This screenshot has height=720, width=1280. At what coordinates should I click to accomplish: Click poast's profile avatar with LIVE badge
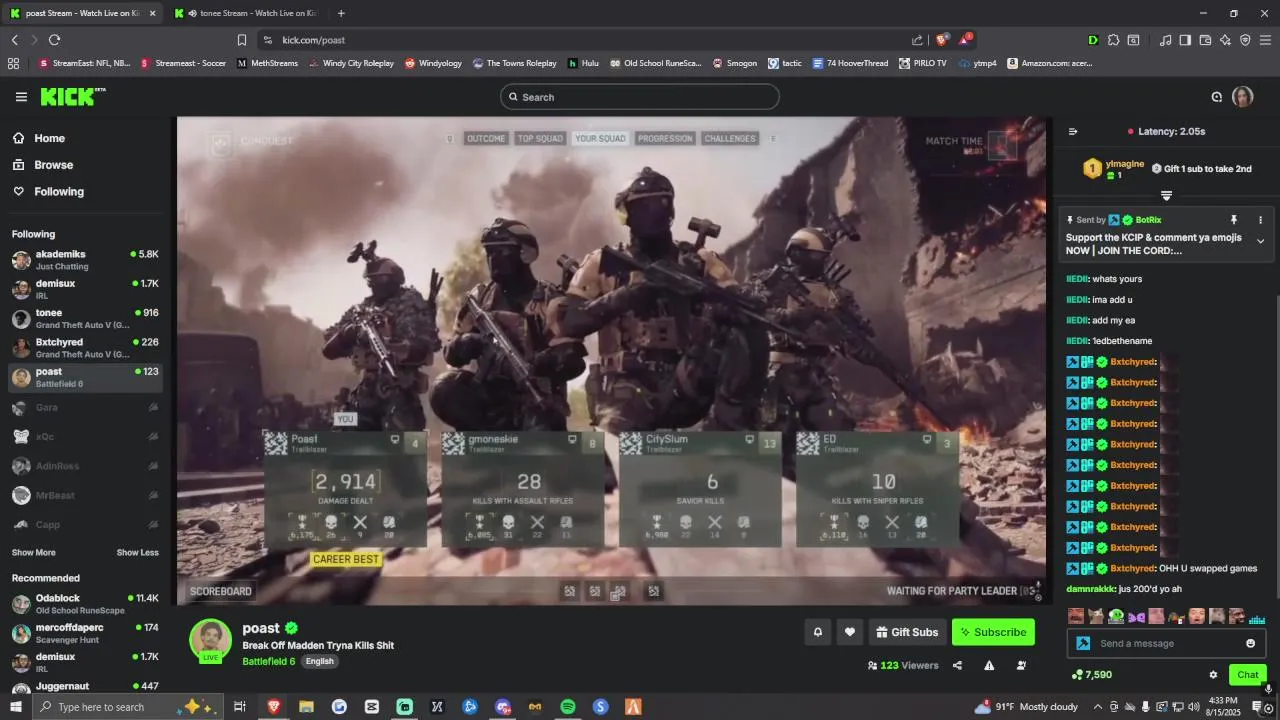coord(210,640)
